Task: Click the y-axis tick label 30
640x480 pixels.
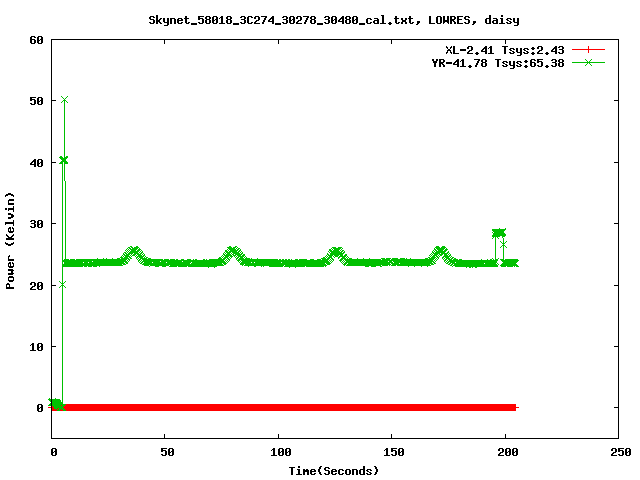Action: pos(36,224)
